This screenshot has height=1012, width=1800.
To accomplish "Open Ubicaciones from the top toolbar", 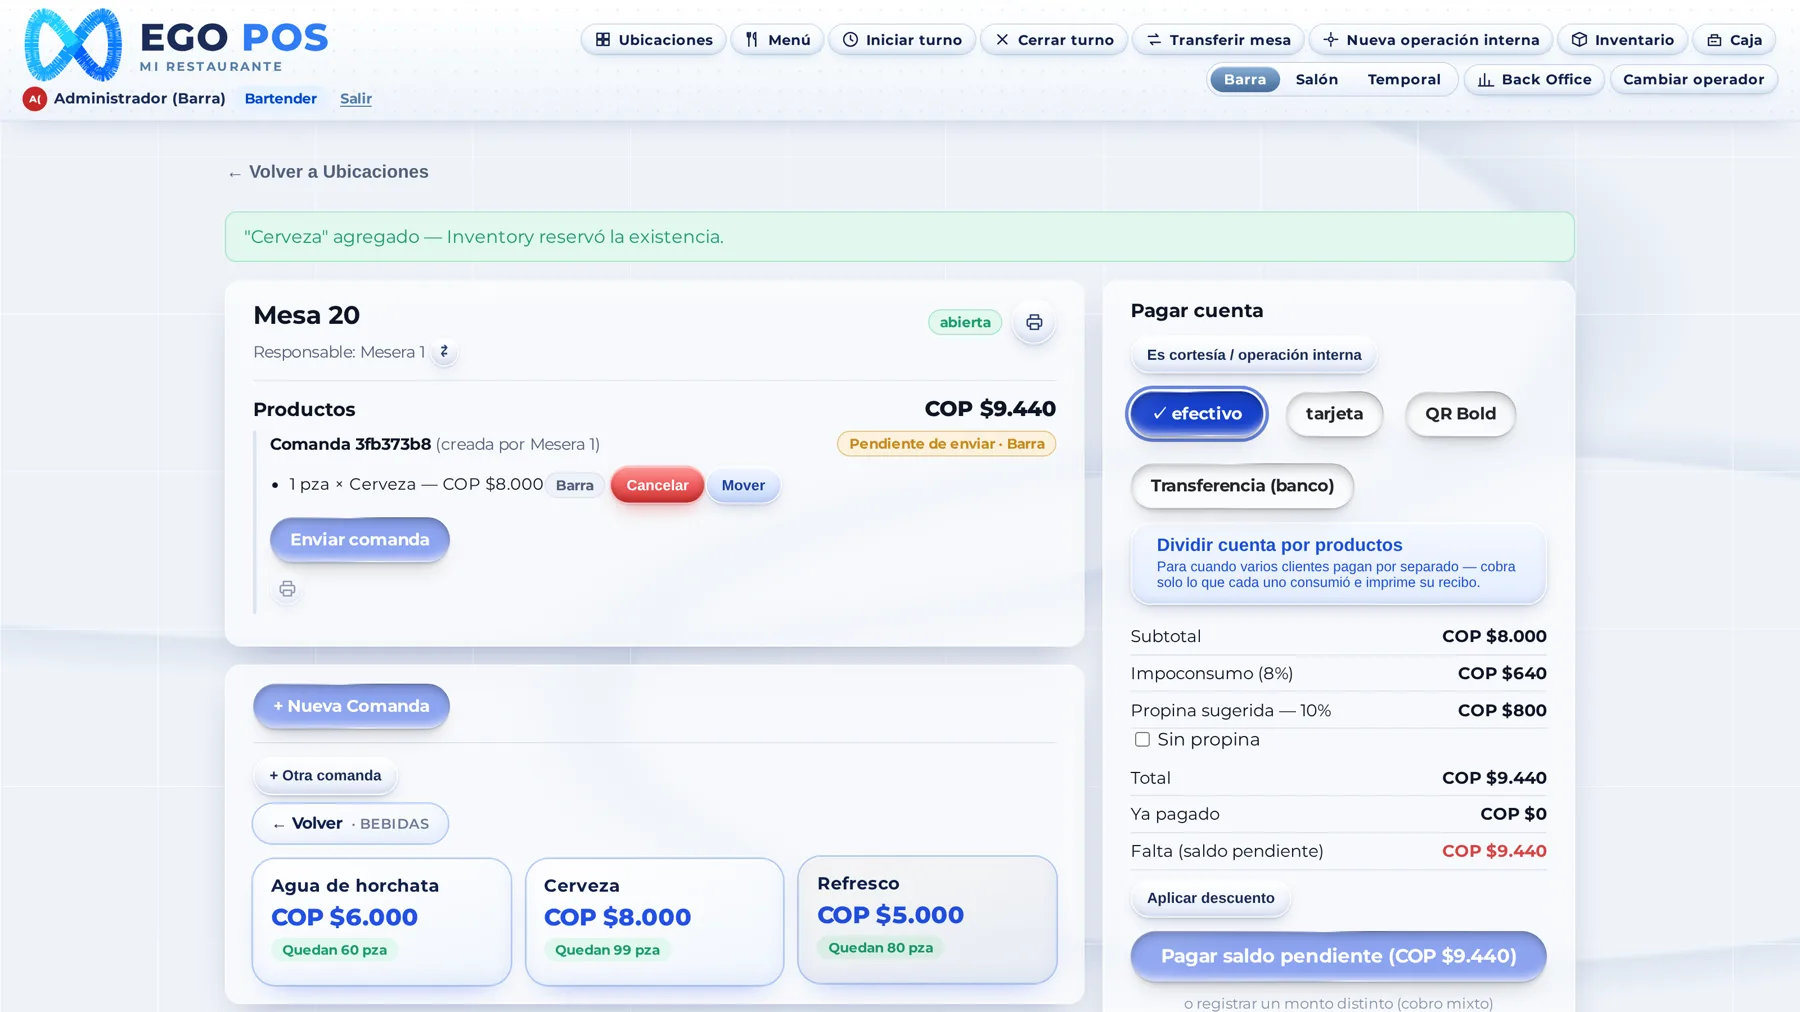I will click(x=654, y=40).
